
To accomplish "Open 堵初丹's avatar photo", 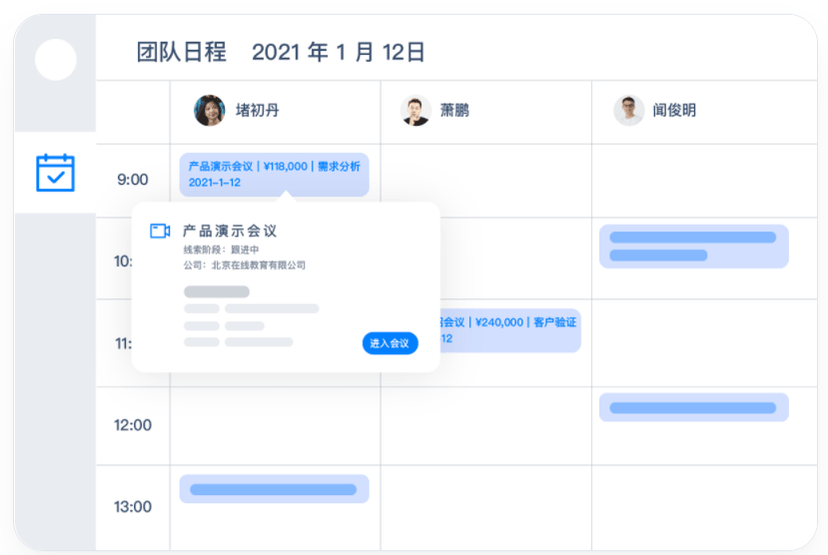I will 210,110.
